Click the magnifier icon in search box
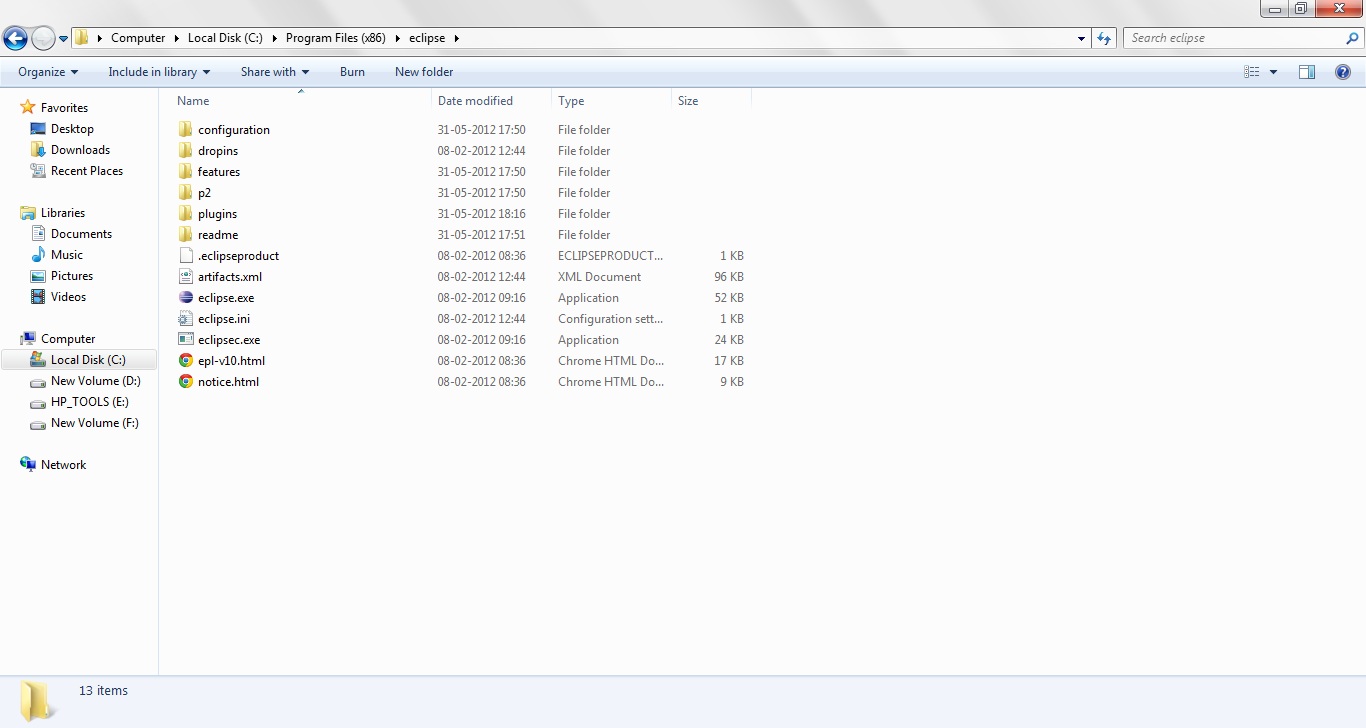The image size is (1366, 728). click(1353, 38)
